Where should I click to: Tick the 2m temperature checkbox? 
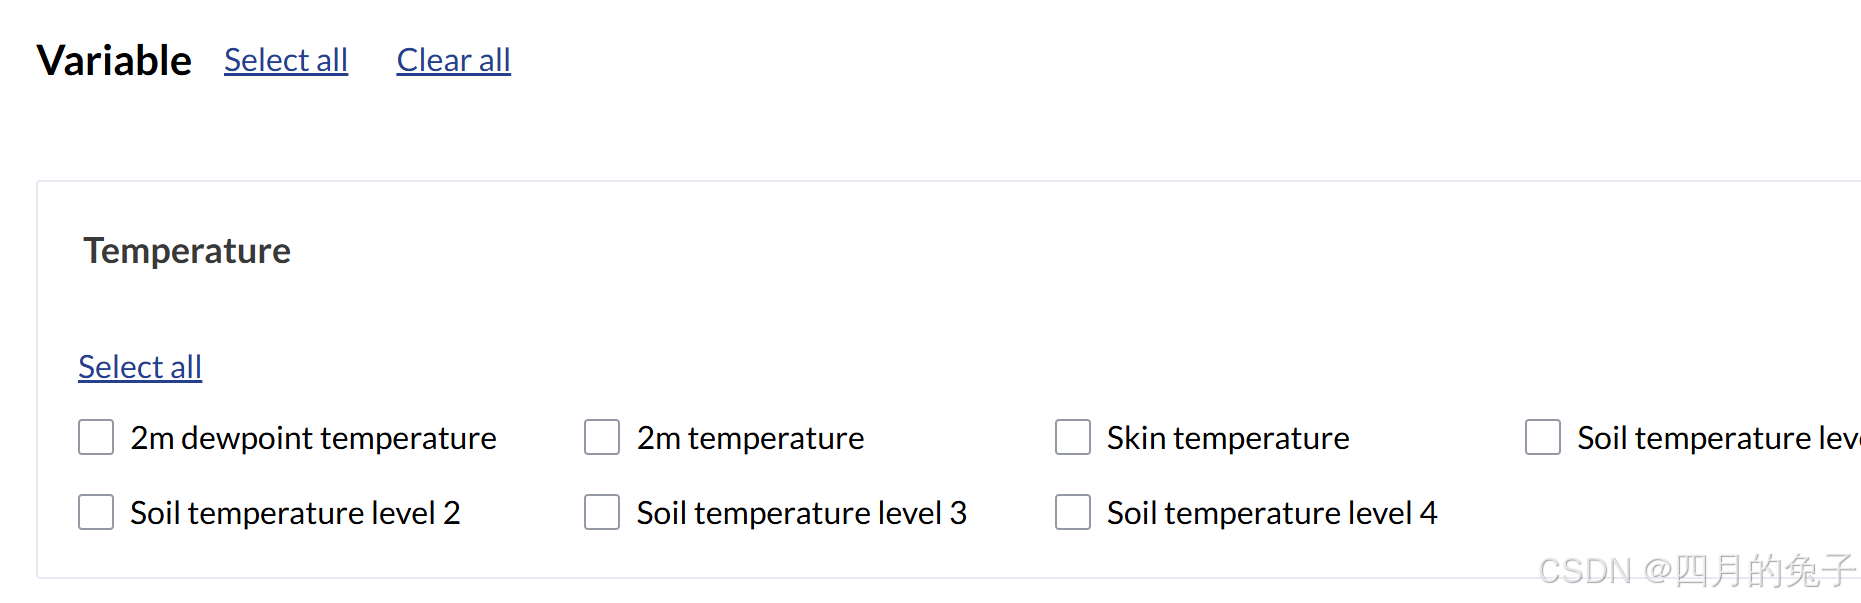point(602,437)
